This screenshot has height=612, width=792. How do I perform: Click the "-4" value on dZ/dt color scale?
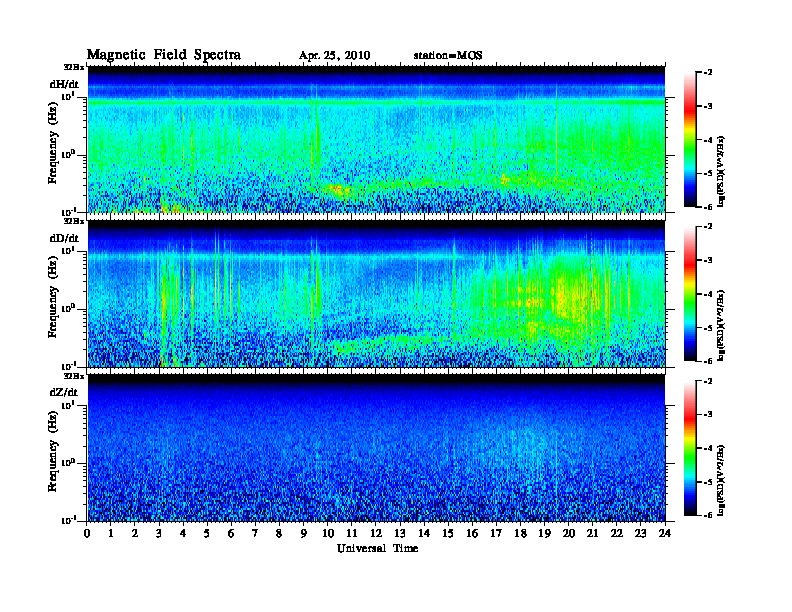[x=708, y=448]
